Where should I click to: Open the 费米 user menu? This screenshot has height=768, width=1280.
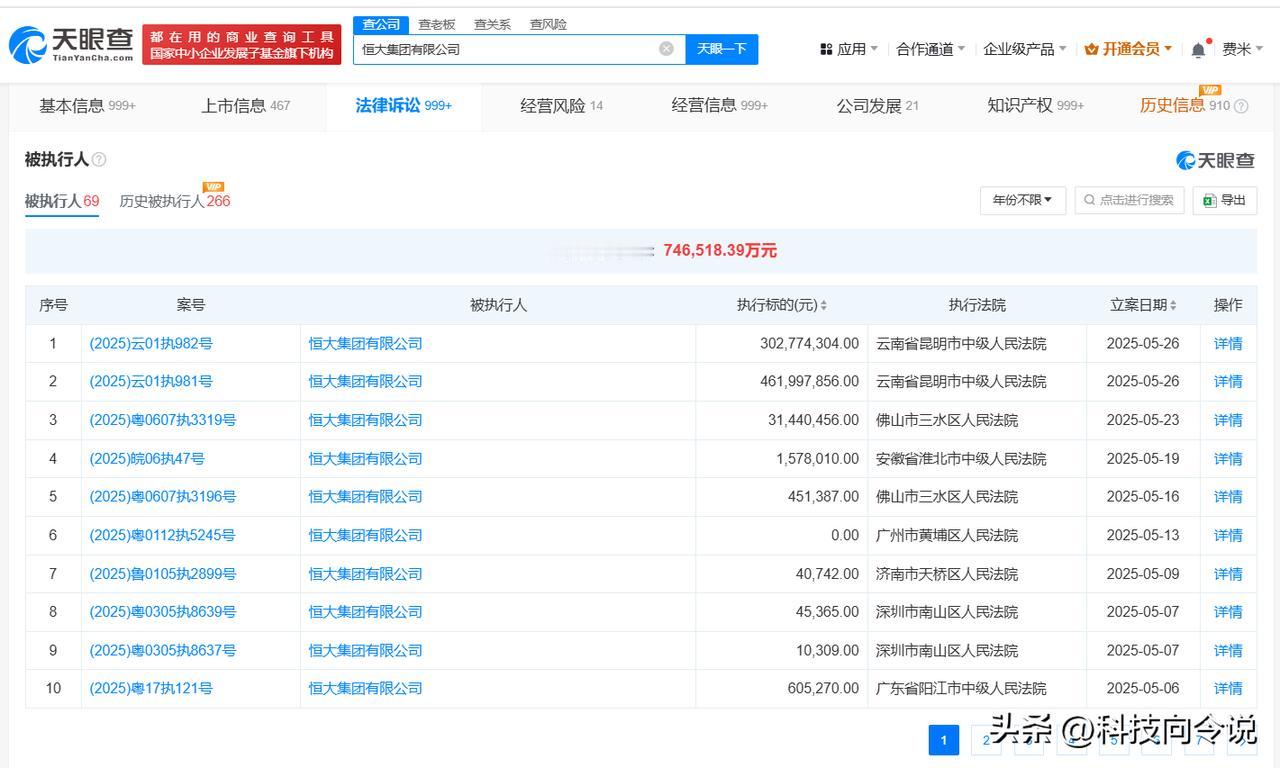click(x=1243, y=49)
